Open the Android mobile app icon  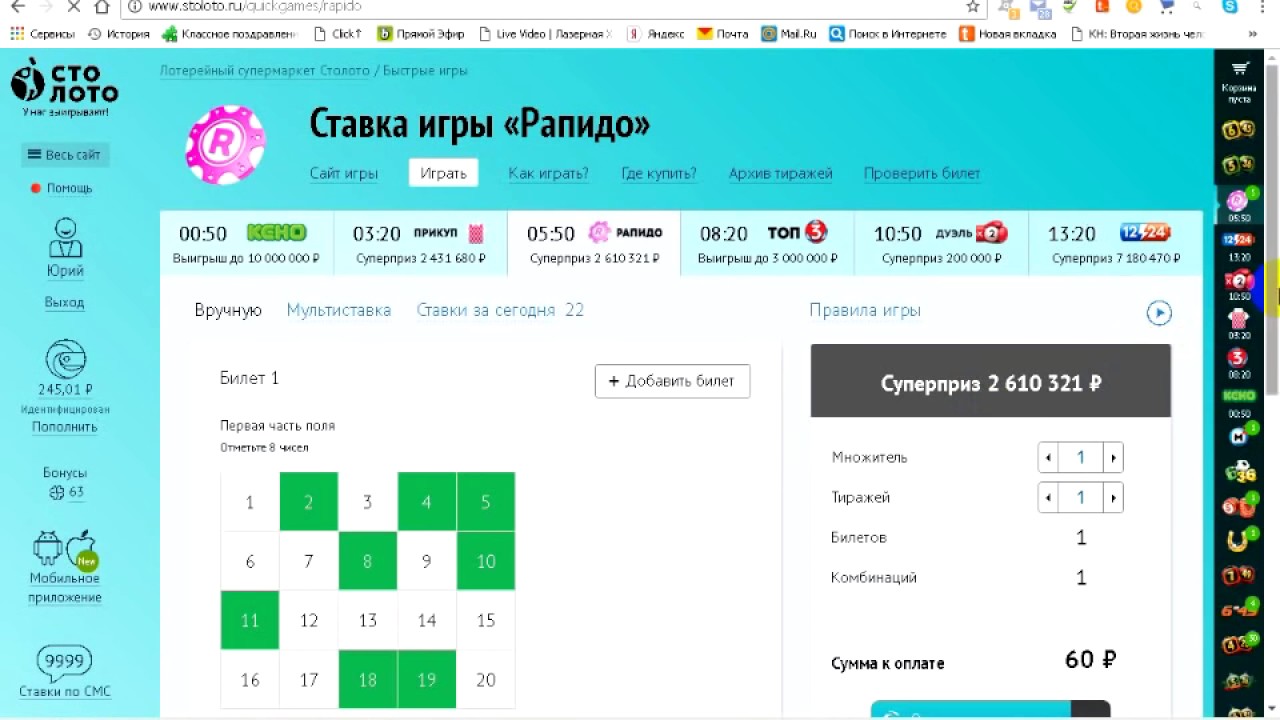48,547
